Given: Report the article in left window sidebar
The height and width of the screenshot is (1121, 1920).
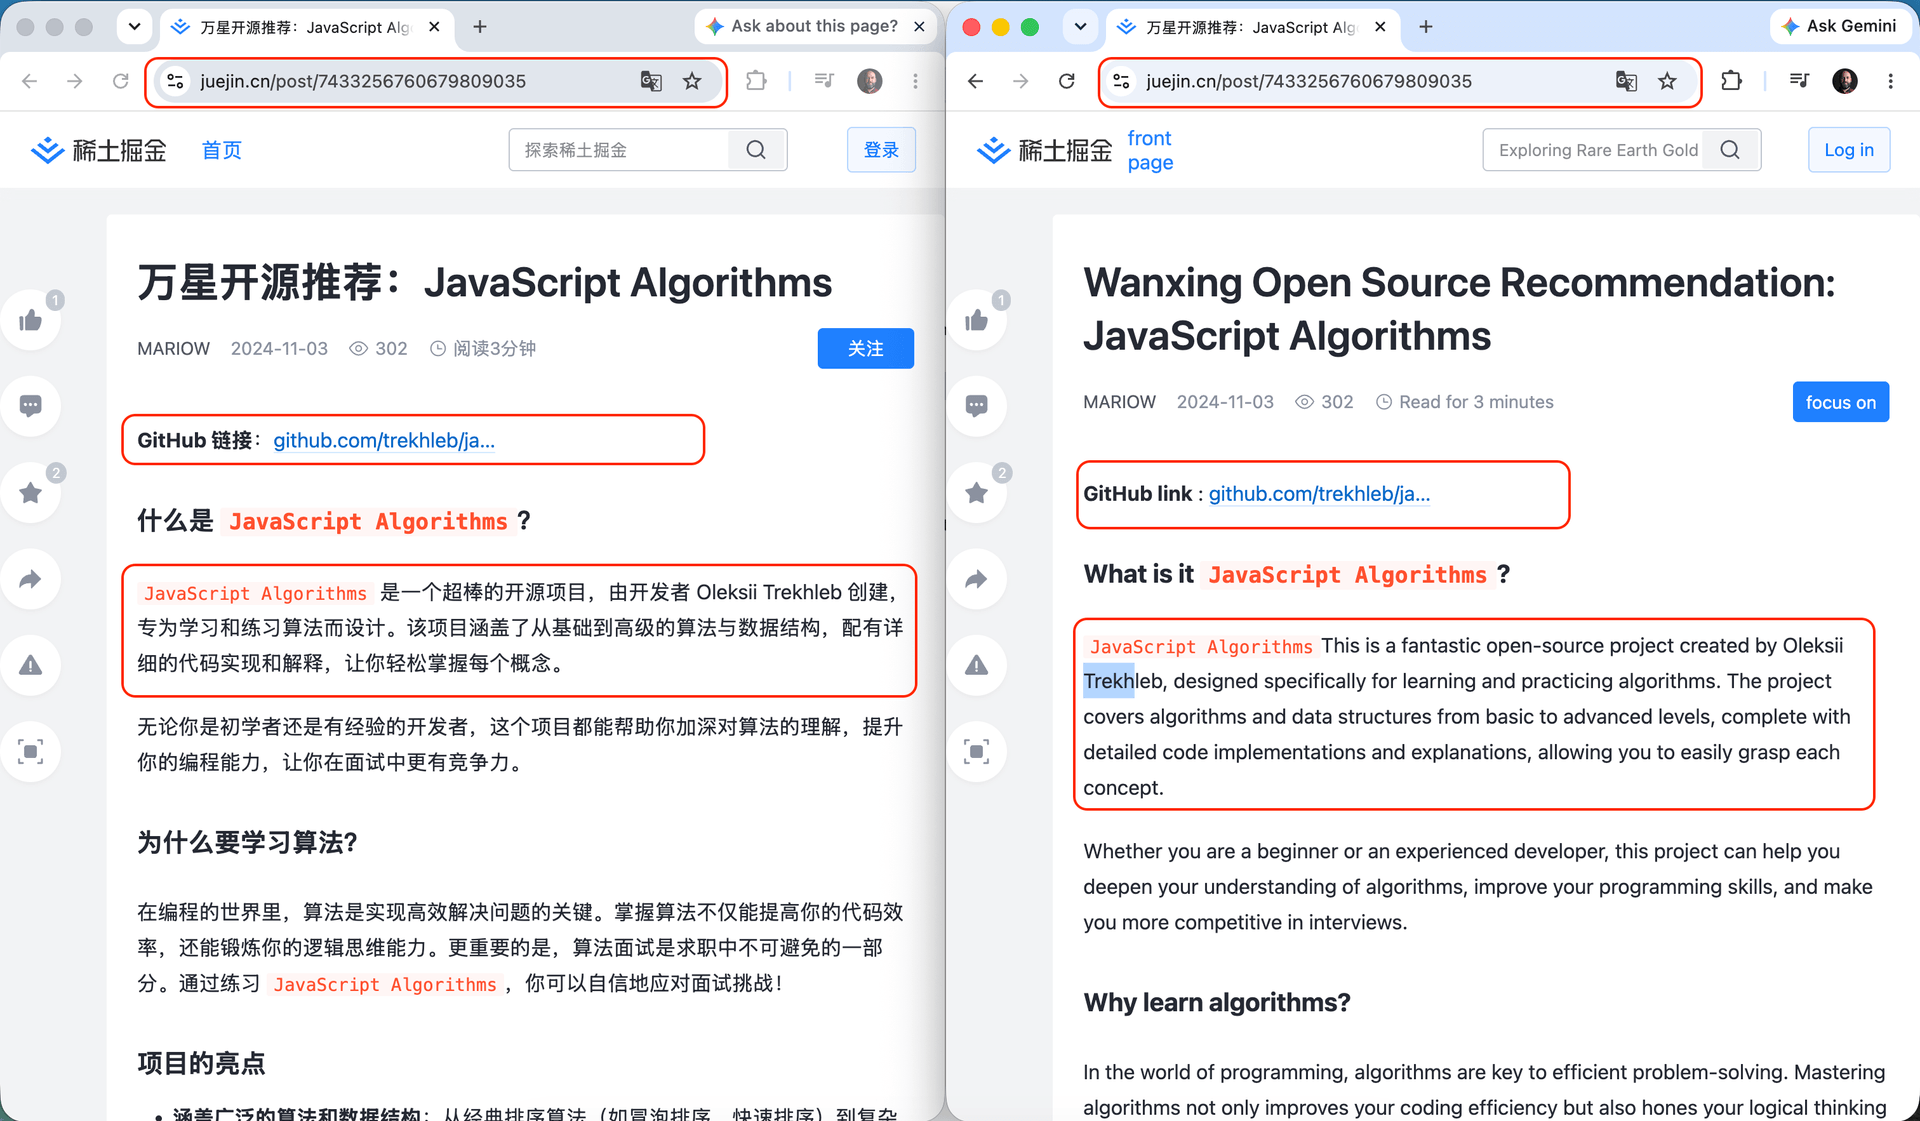Looking at the screenshot, I should [31, 665].
